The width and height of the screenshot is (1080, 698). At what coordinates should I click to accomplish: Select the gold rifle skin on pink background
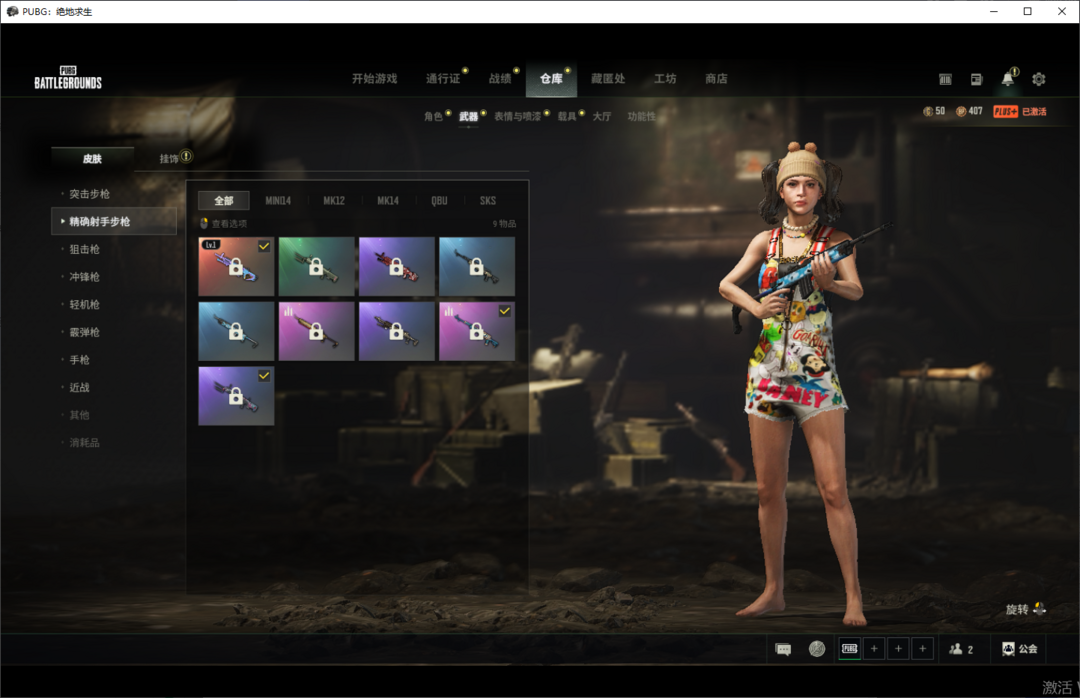point(316,331)
